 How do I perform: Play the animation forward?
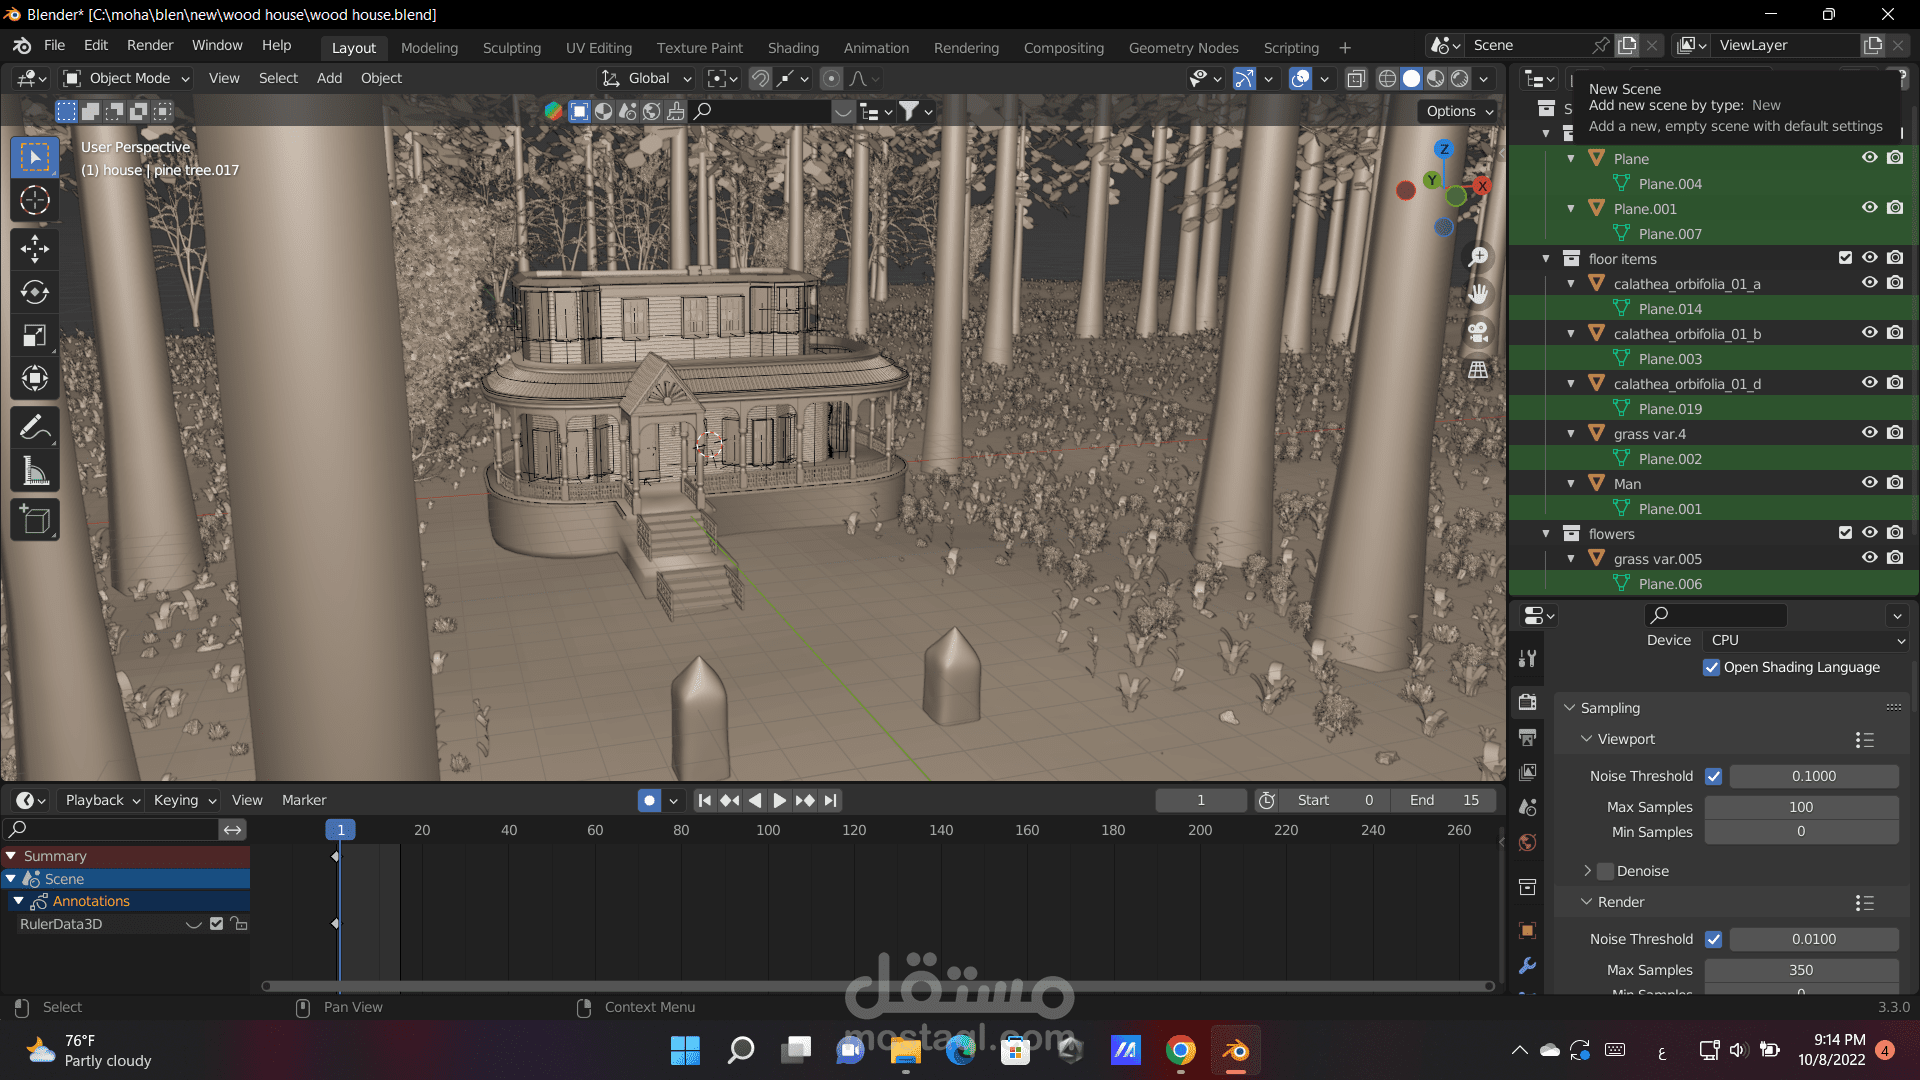tap(779, 800)
